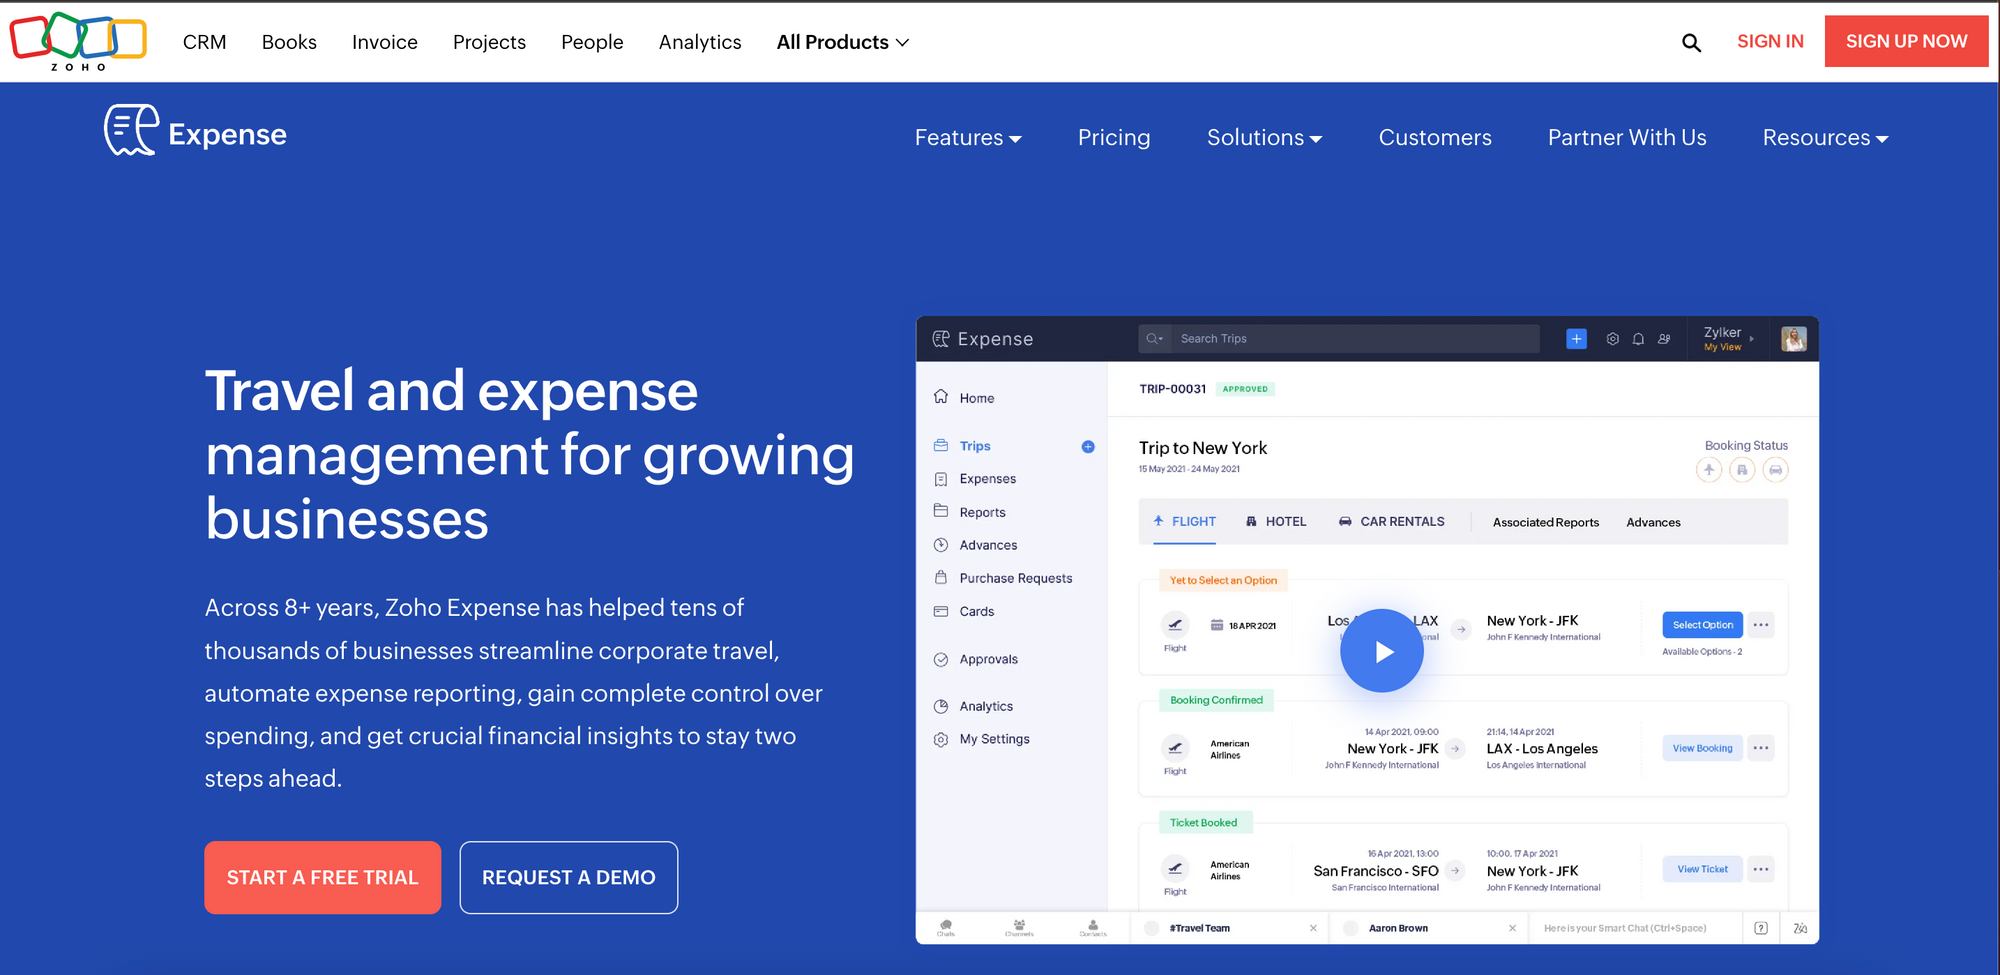Open Books in the top navigation

(289, 42)
